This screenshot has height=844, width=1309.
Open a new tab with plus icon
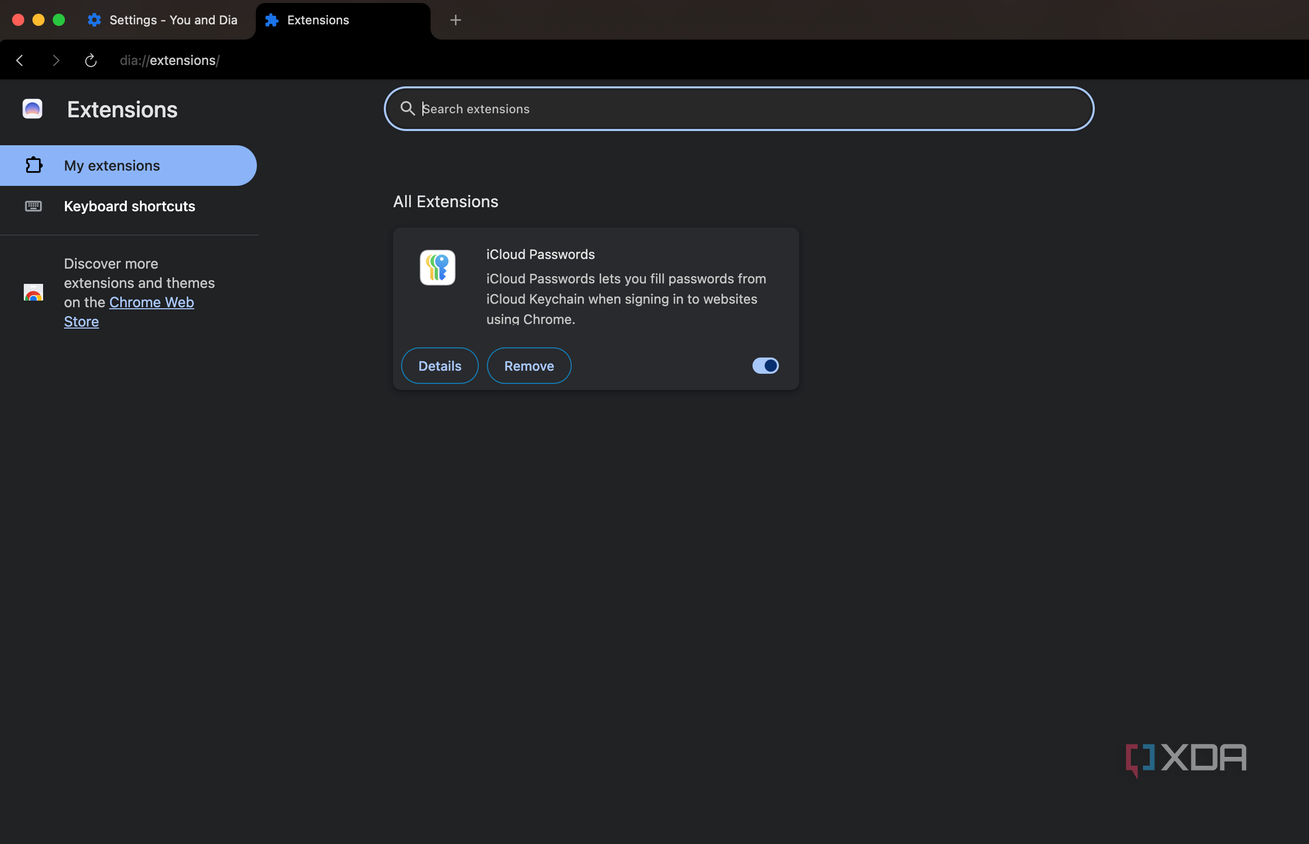point(455,20)
